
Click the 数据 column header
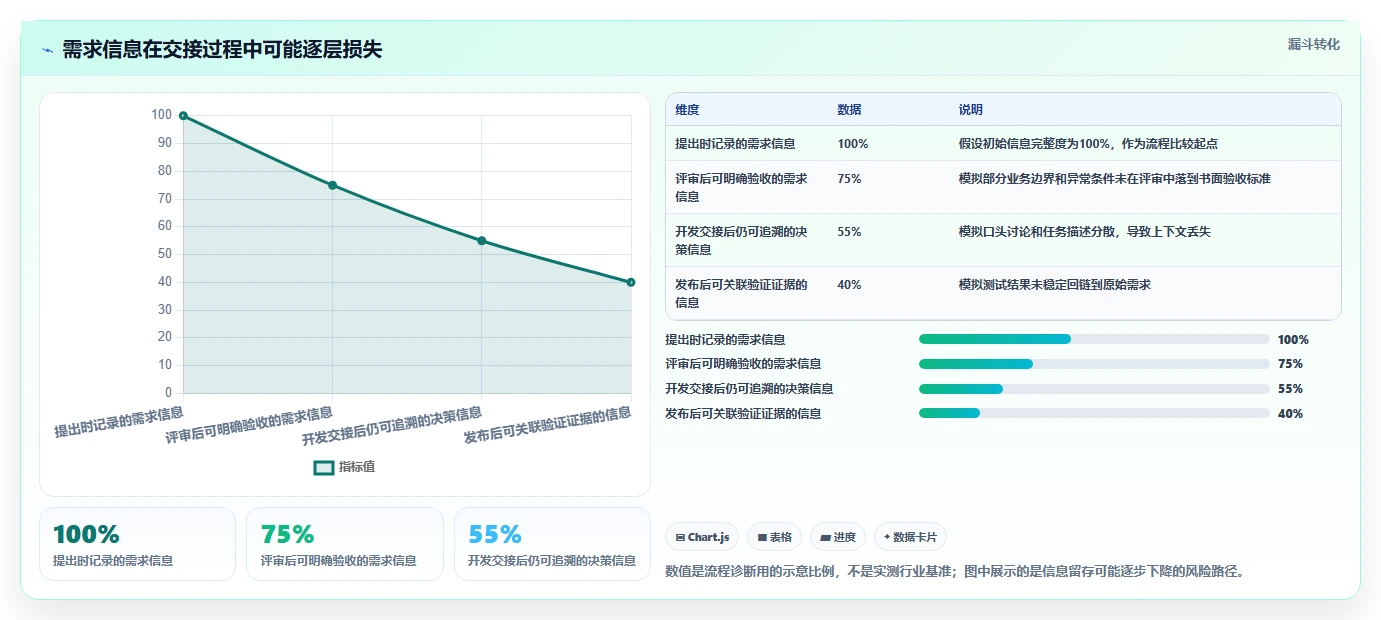849,110
